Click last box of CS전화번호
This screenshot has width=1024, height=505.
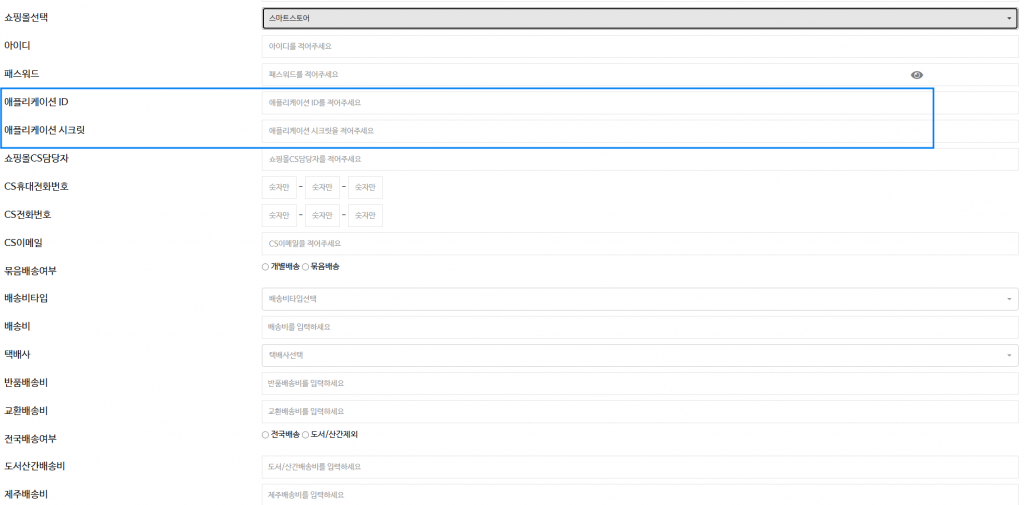[x=365, y=216]
